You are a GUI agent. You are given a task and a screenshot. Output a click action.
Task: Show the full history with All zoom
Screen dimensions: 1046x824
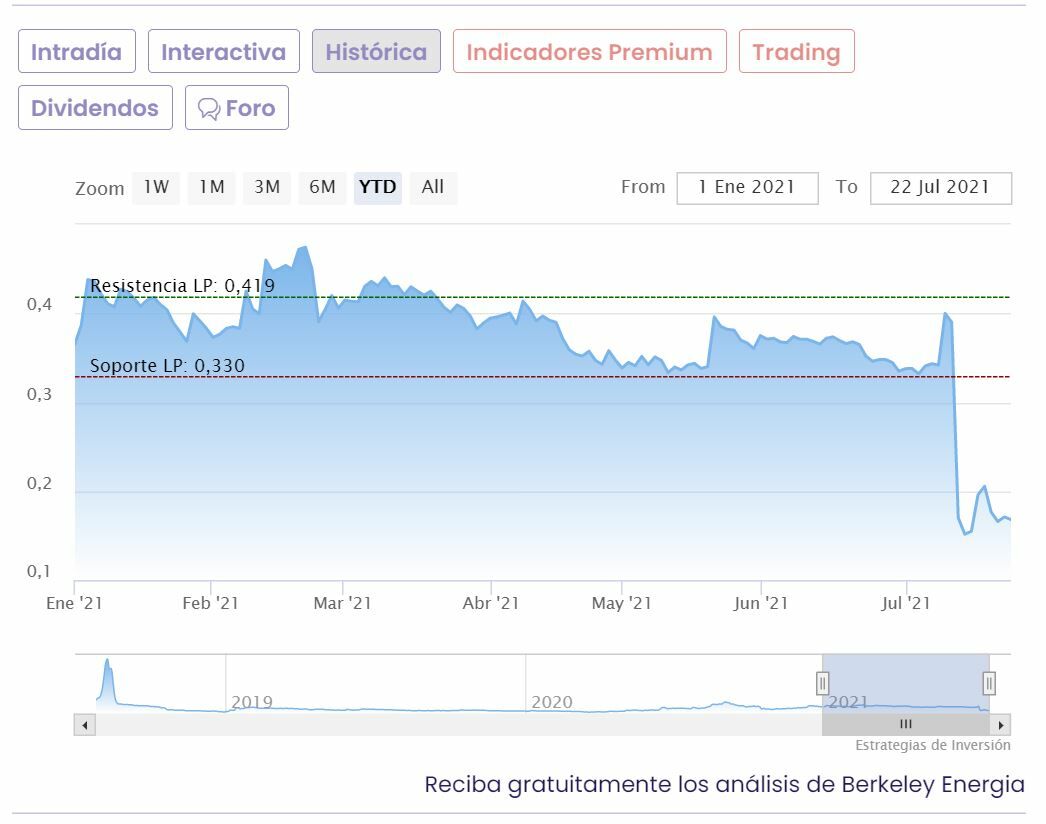click(x=433, y=187)
